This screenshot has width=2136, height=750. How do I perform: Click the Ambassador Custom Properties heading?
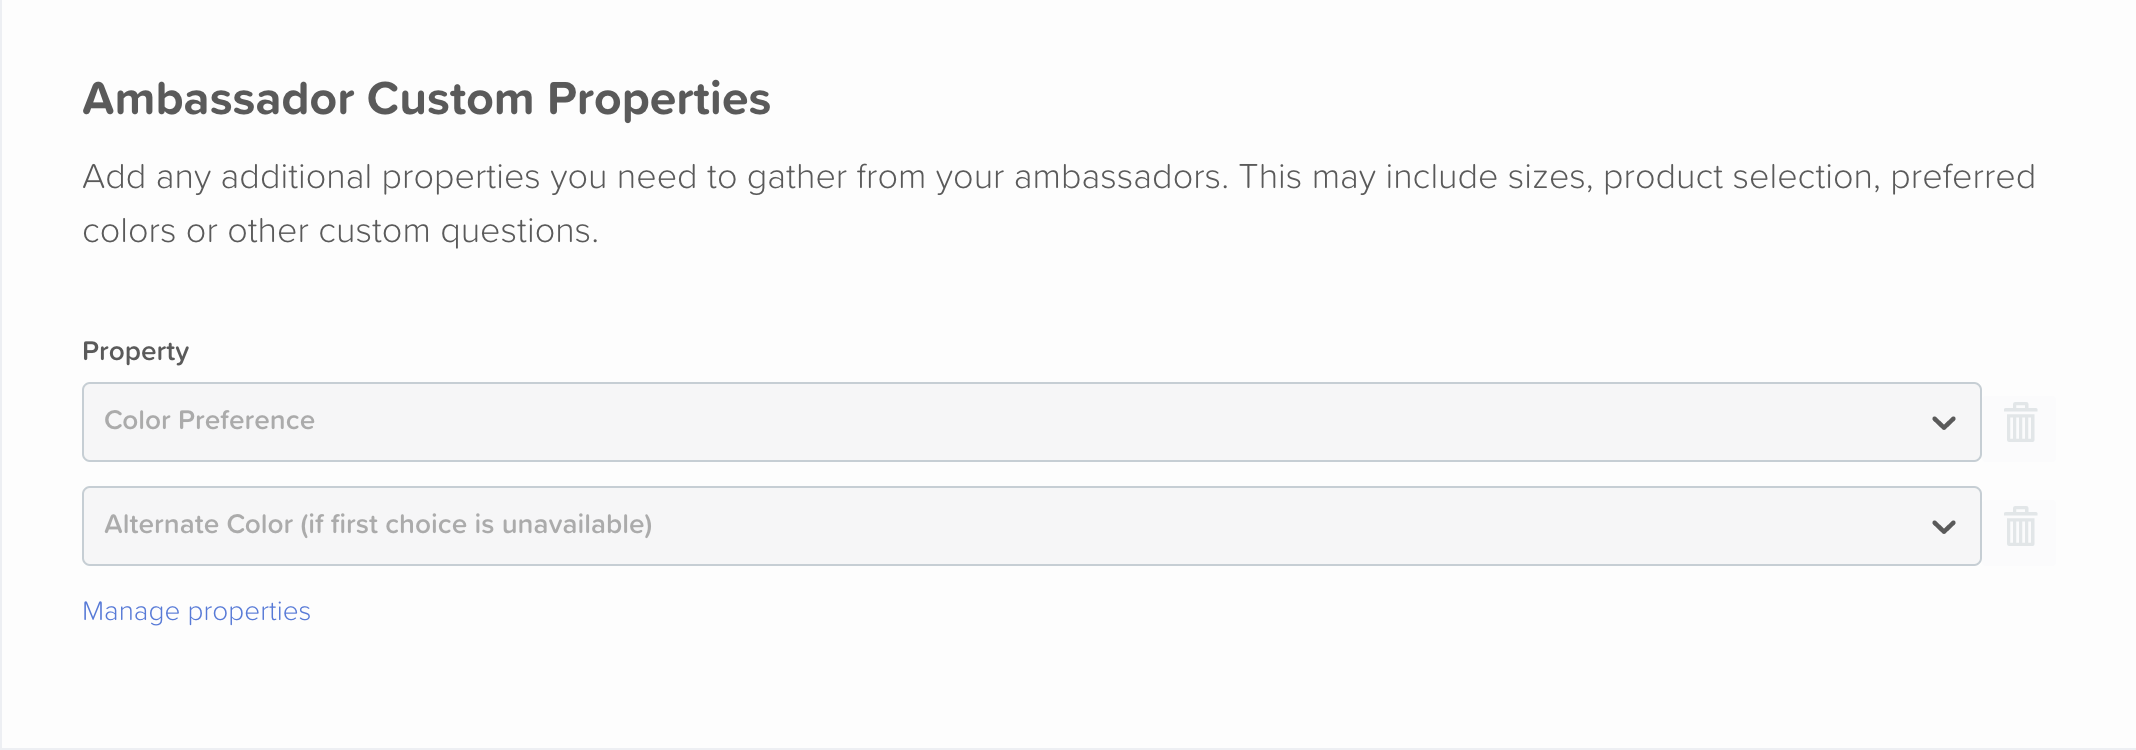pyautogui.click(x=426, y=99)
